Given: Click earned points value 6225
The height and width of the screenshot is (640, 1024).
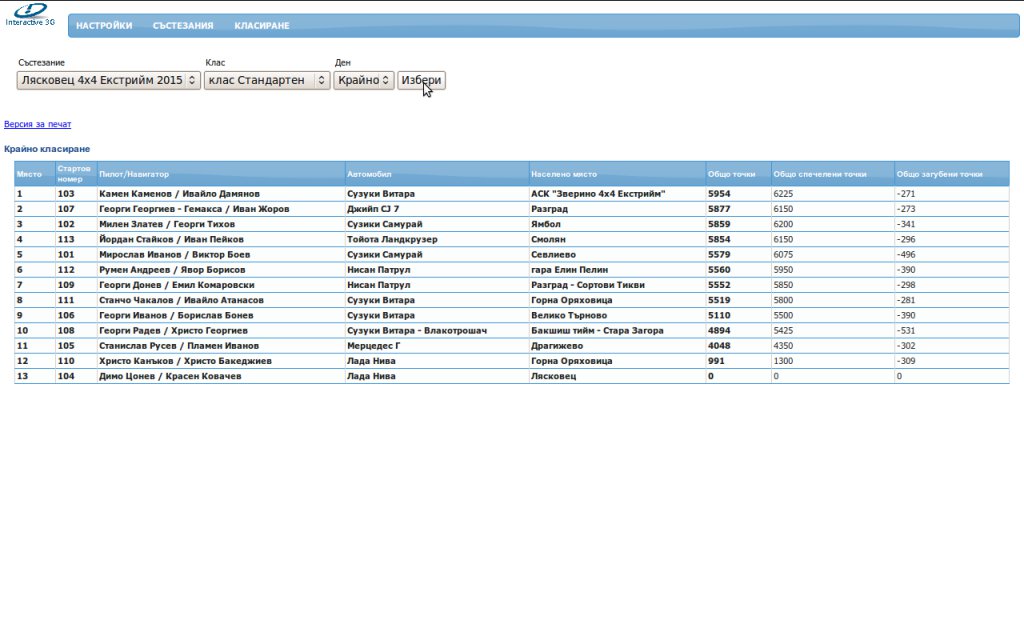Looking at the screenshot, I should (x=783, y=194).
